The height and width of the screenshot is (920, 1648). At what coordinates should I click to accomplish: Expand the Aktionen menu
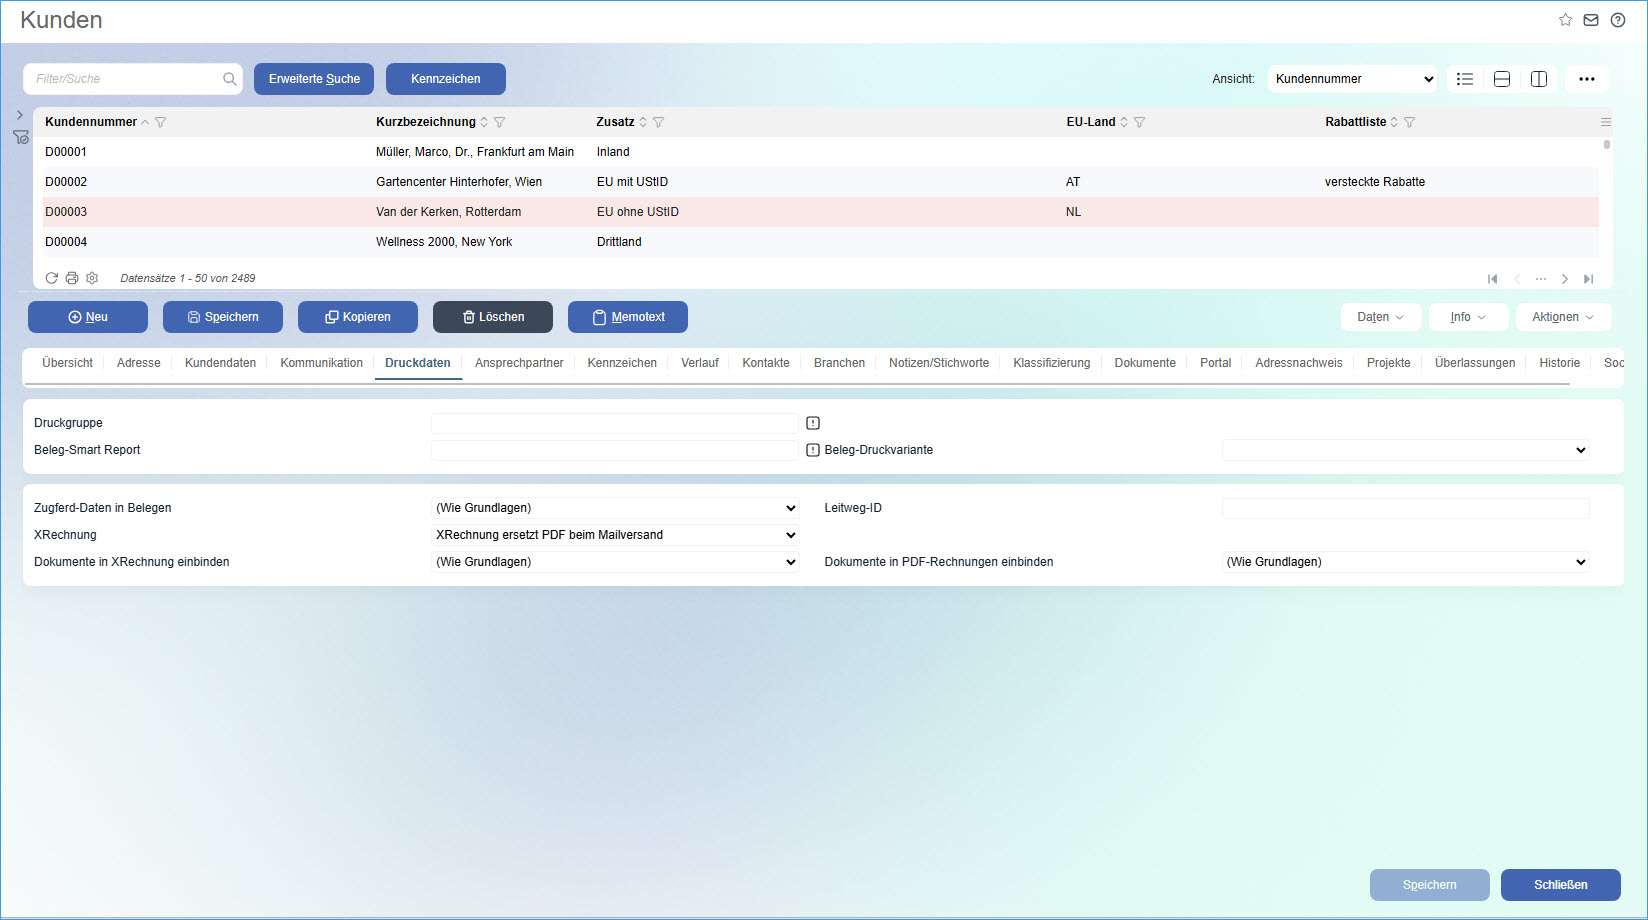point(1563,316)
